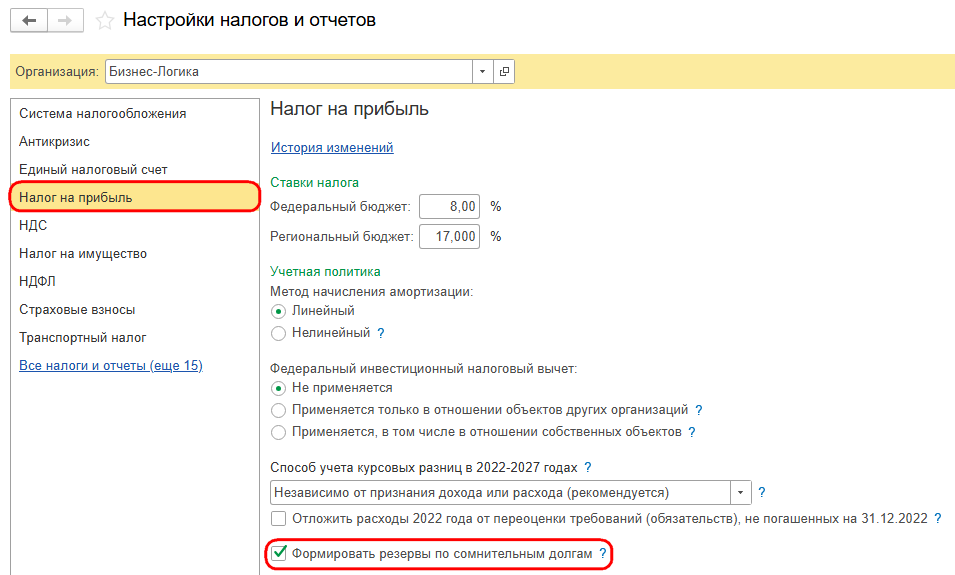
Task: Expand the курсовых разниц method dropdown arrow
Action: [741, 492]
